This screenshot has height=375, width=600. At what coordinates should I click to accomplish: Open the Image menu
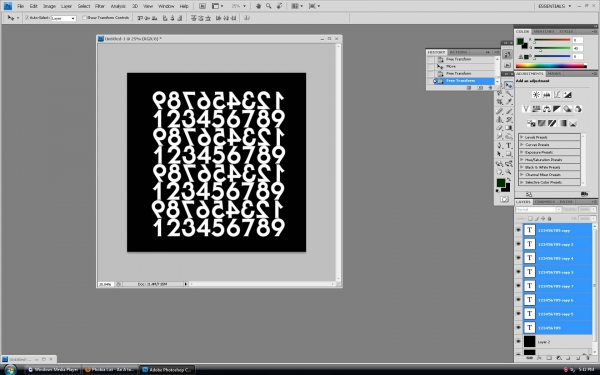(x=49, y=6)
